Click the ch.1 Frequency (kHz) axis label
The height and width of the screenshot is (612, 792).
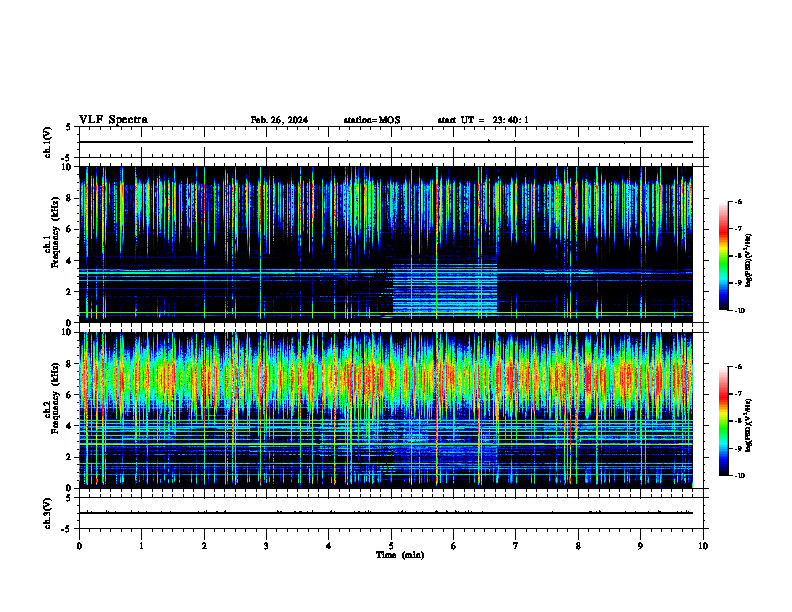click(x=53, y=232)
